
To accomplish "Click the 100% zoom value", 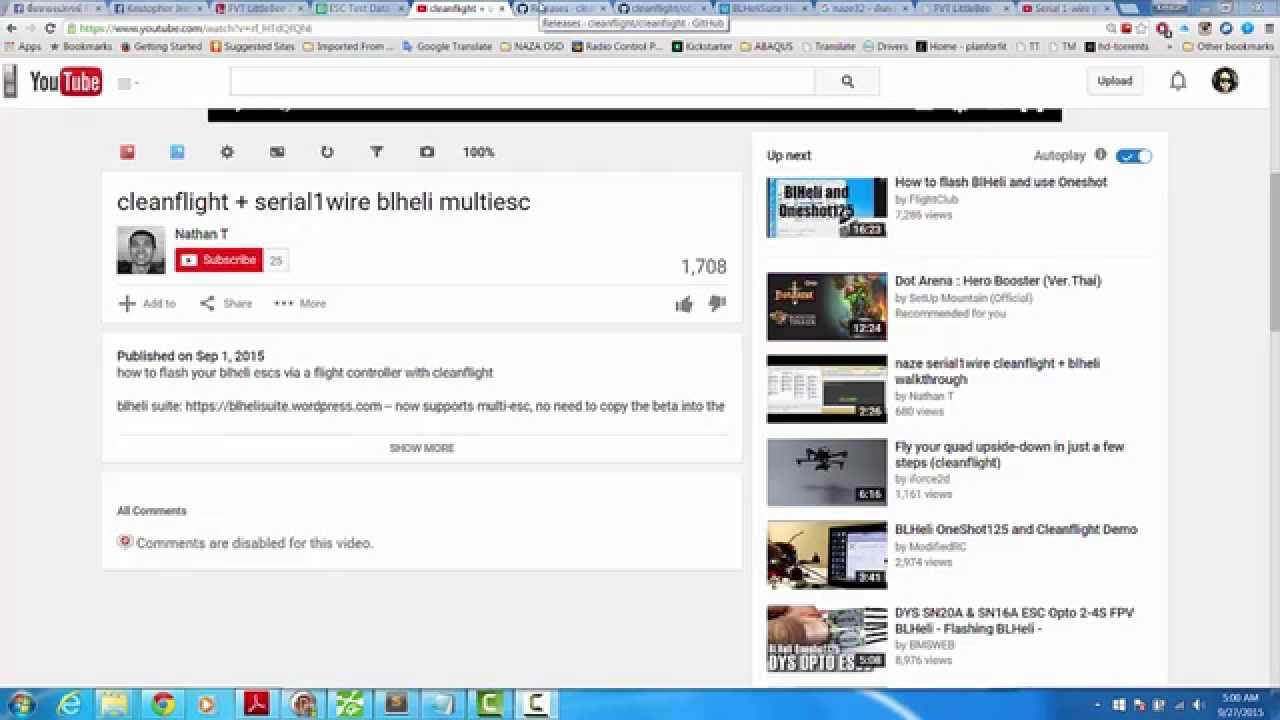I will click(478, 152).
